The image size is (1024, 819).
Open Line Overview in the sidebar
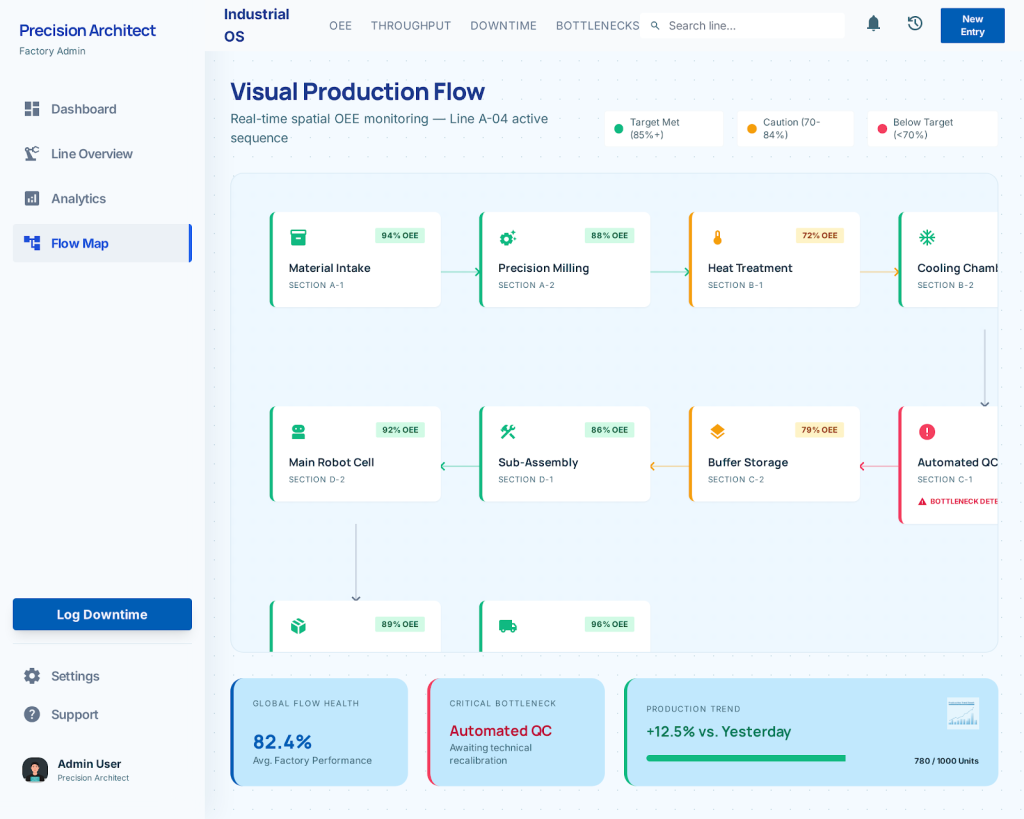[x=91, y=154]
